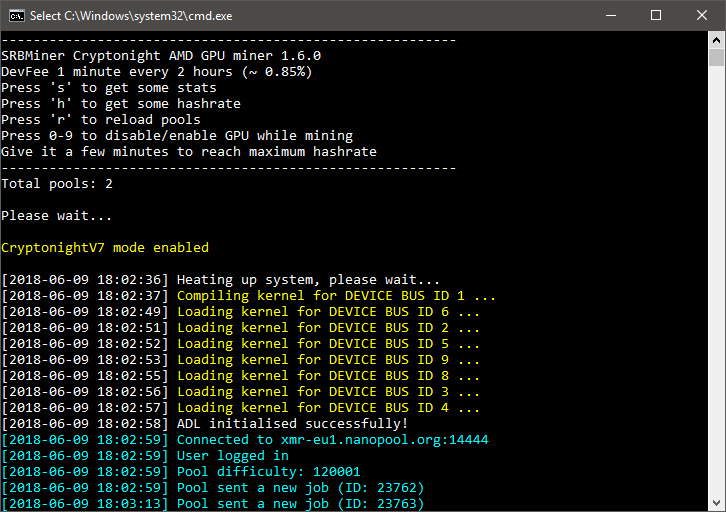Click the SRBMiner Cryptonight AMD GPU miner line

pyautogui.click(x=161, y=56)
